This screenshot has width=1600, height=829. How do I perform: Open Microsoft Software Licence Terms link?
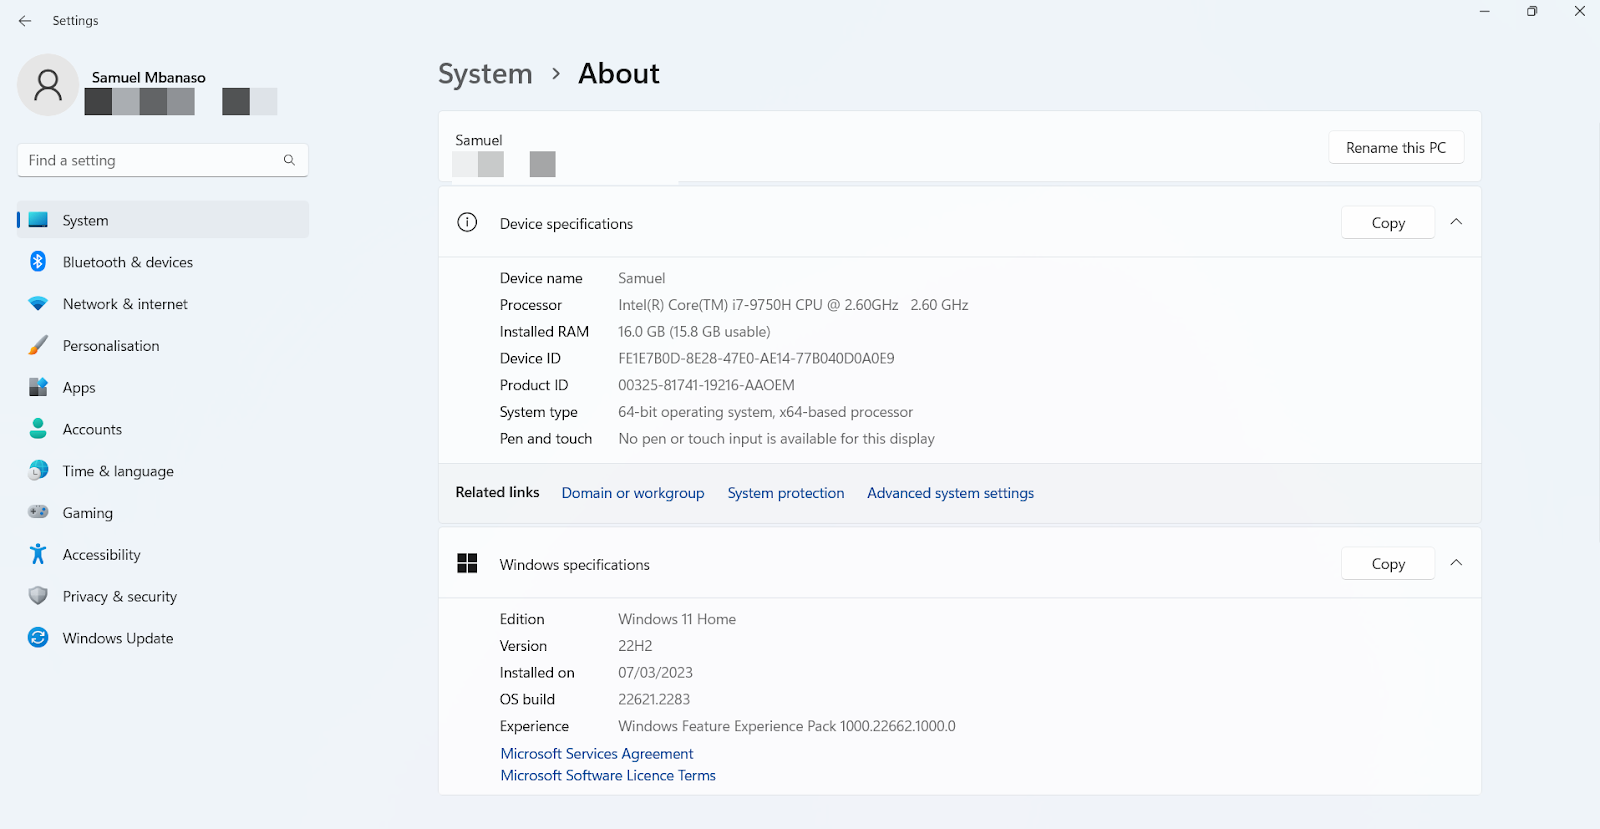pos(608,776)
